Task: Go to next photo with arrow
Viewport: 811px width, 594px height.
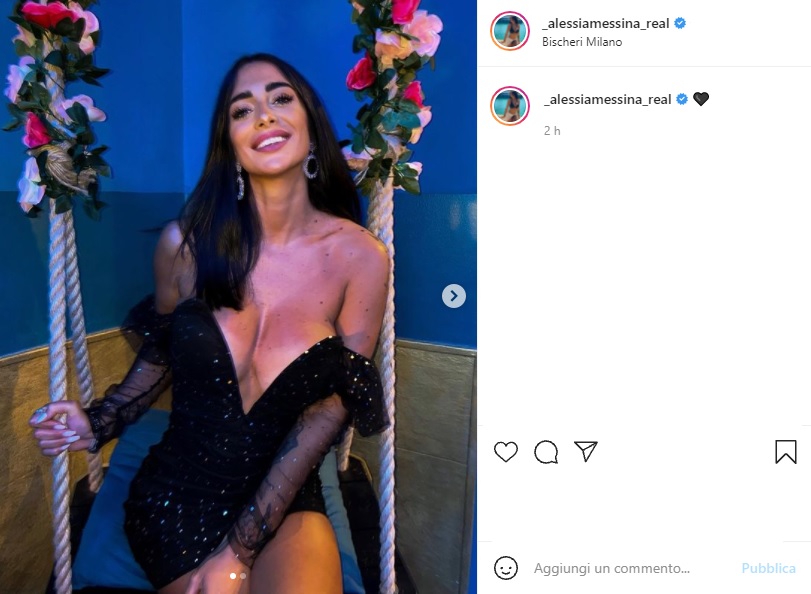Action: tap(454, 296)
